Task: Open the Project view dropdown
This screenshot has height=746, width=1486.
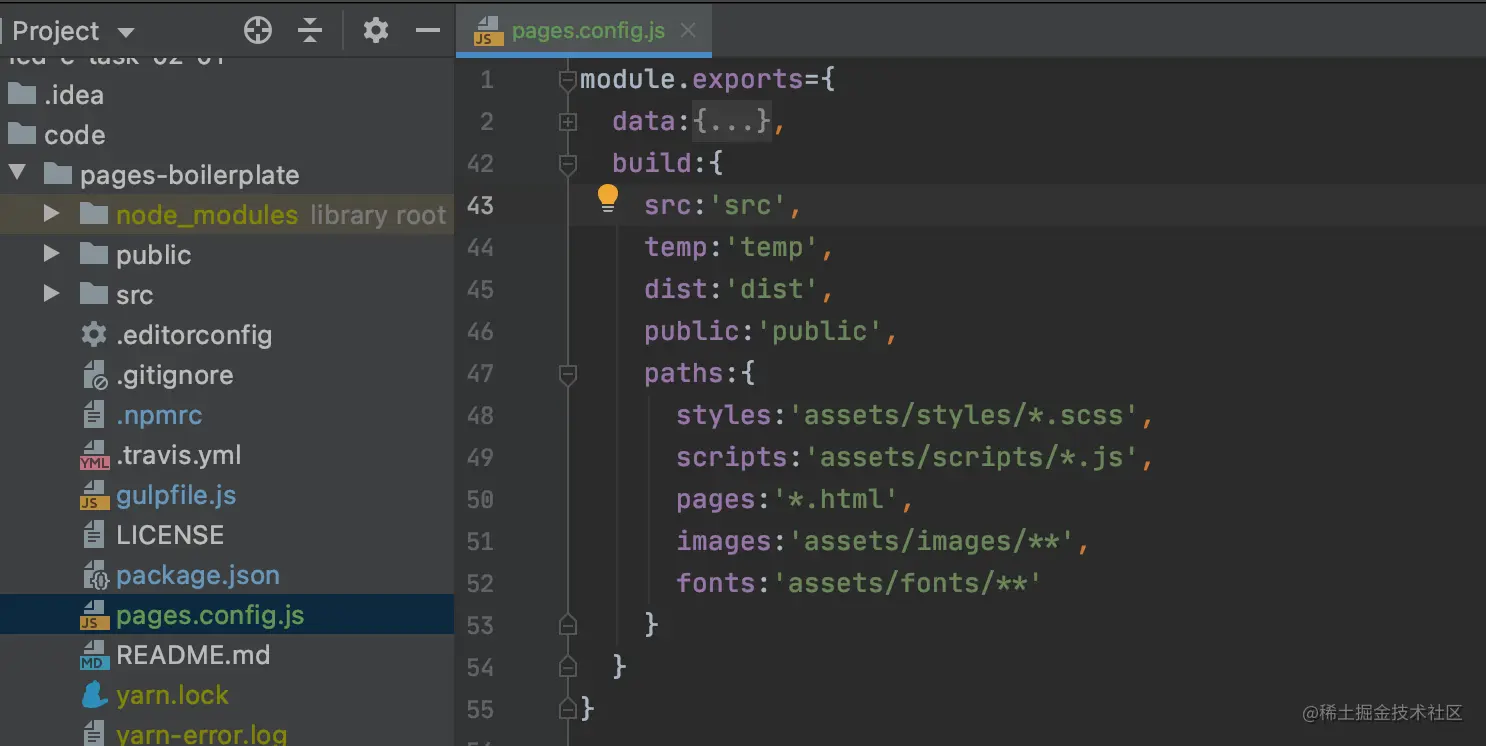Action: click(x=125, y=32)
